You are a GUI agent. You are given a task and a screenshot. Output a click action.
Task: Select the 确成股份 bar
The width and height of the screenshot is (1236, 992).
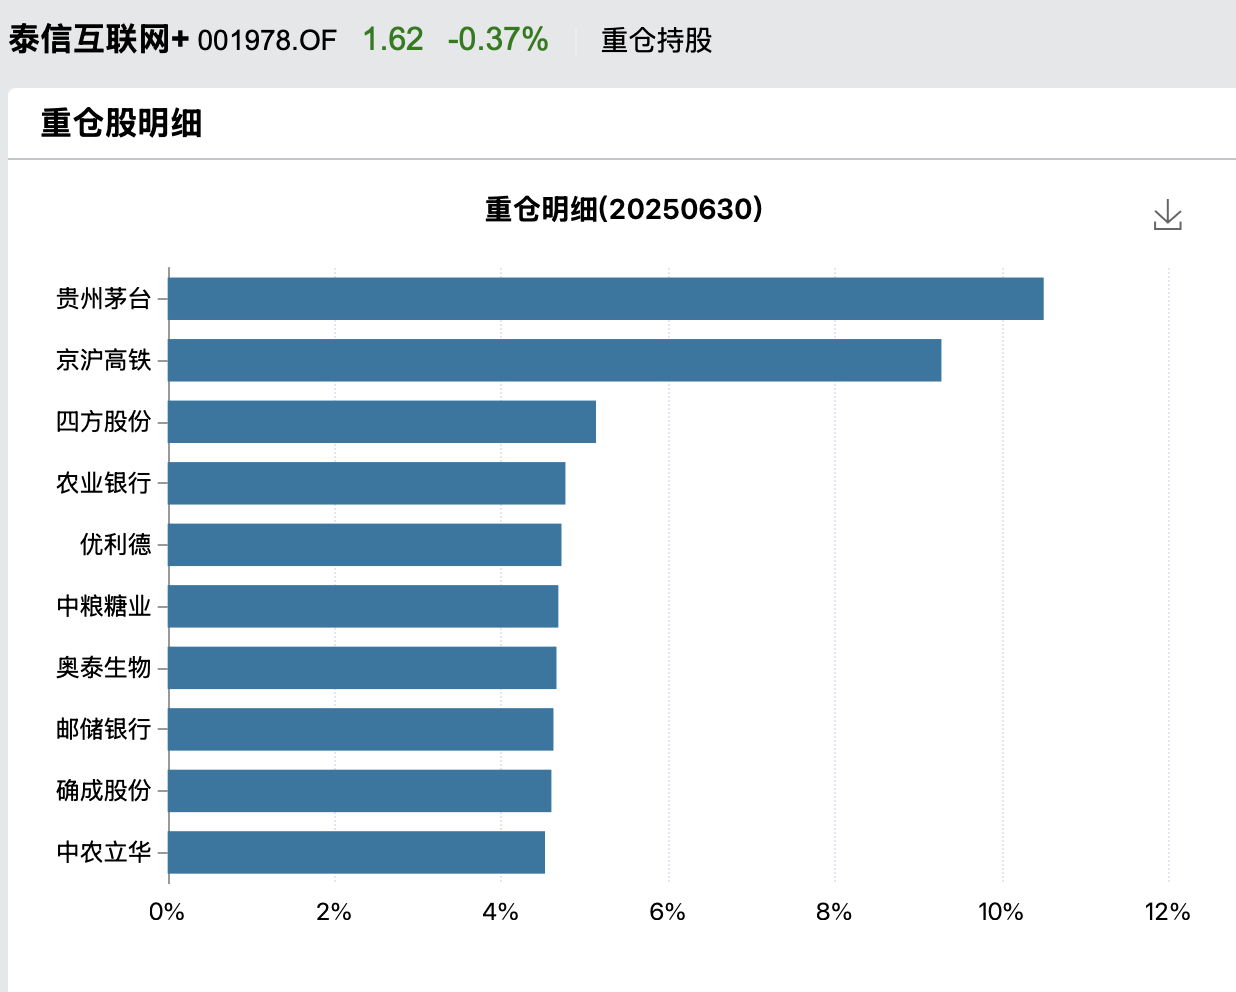[359, 791]
